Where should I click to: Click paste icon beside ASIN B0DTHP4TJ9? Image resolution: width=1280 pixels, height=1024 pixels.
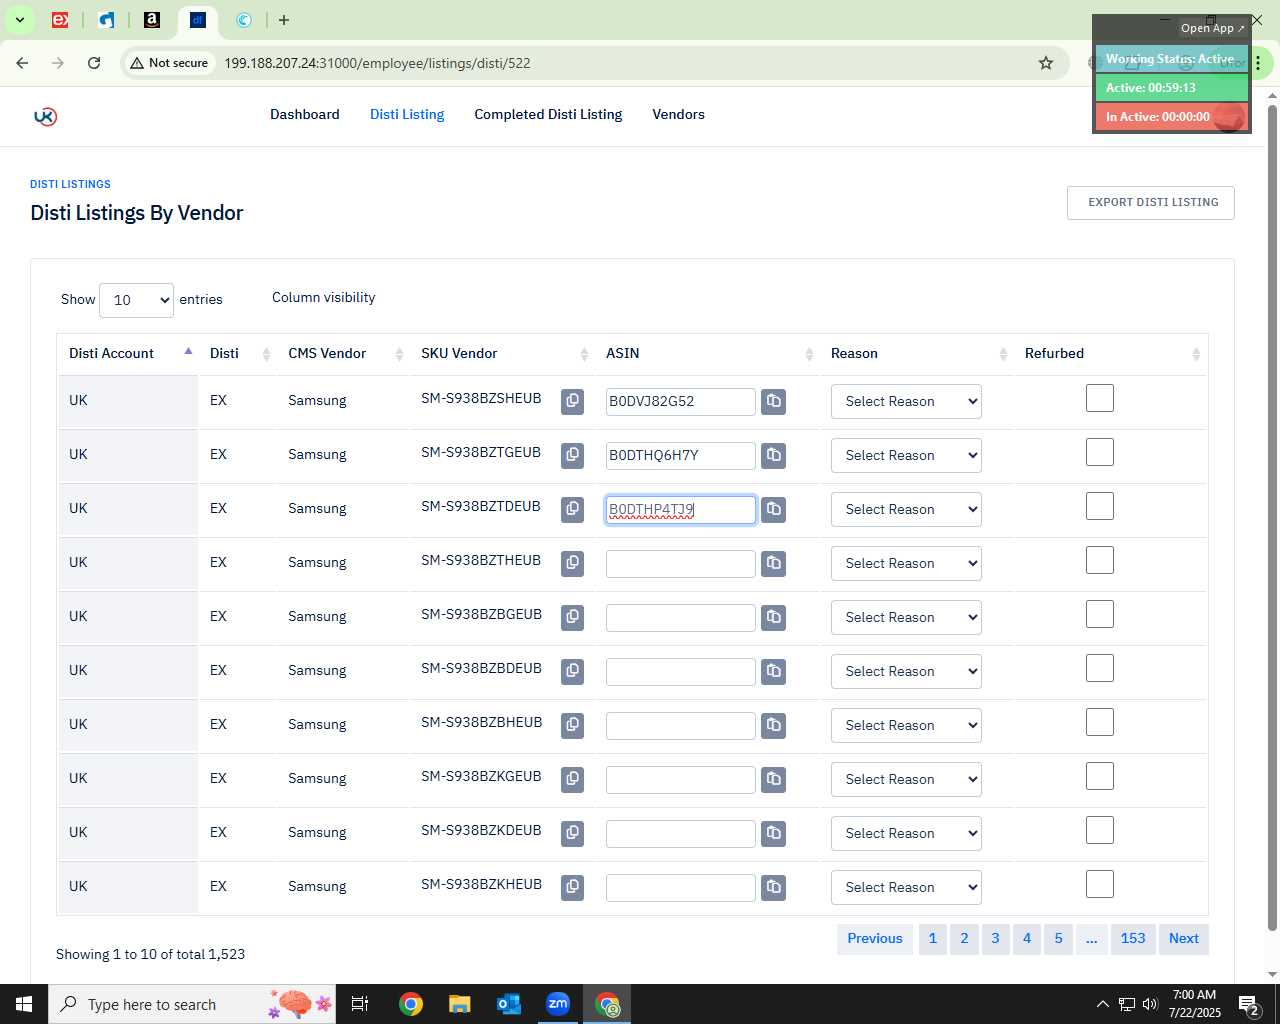point(773,509)
